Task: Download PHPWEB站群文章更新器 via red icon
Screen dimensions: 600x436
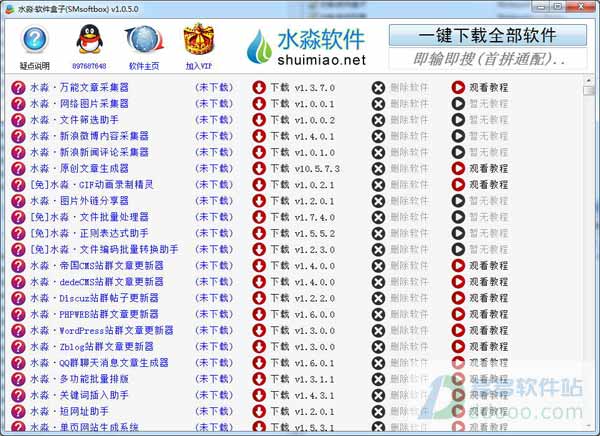Action: [x=259, y=314]
